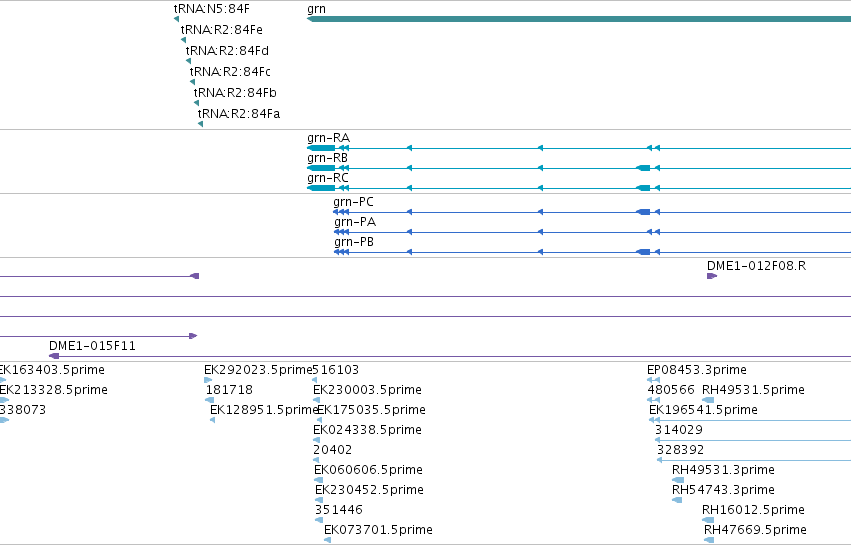Image resolution: width=851 pixels, height=545 pixels.
Task: Select the grn gene bar
Action: (x=579, y=19)
